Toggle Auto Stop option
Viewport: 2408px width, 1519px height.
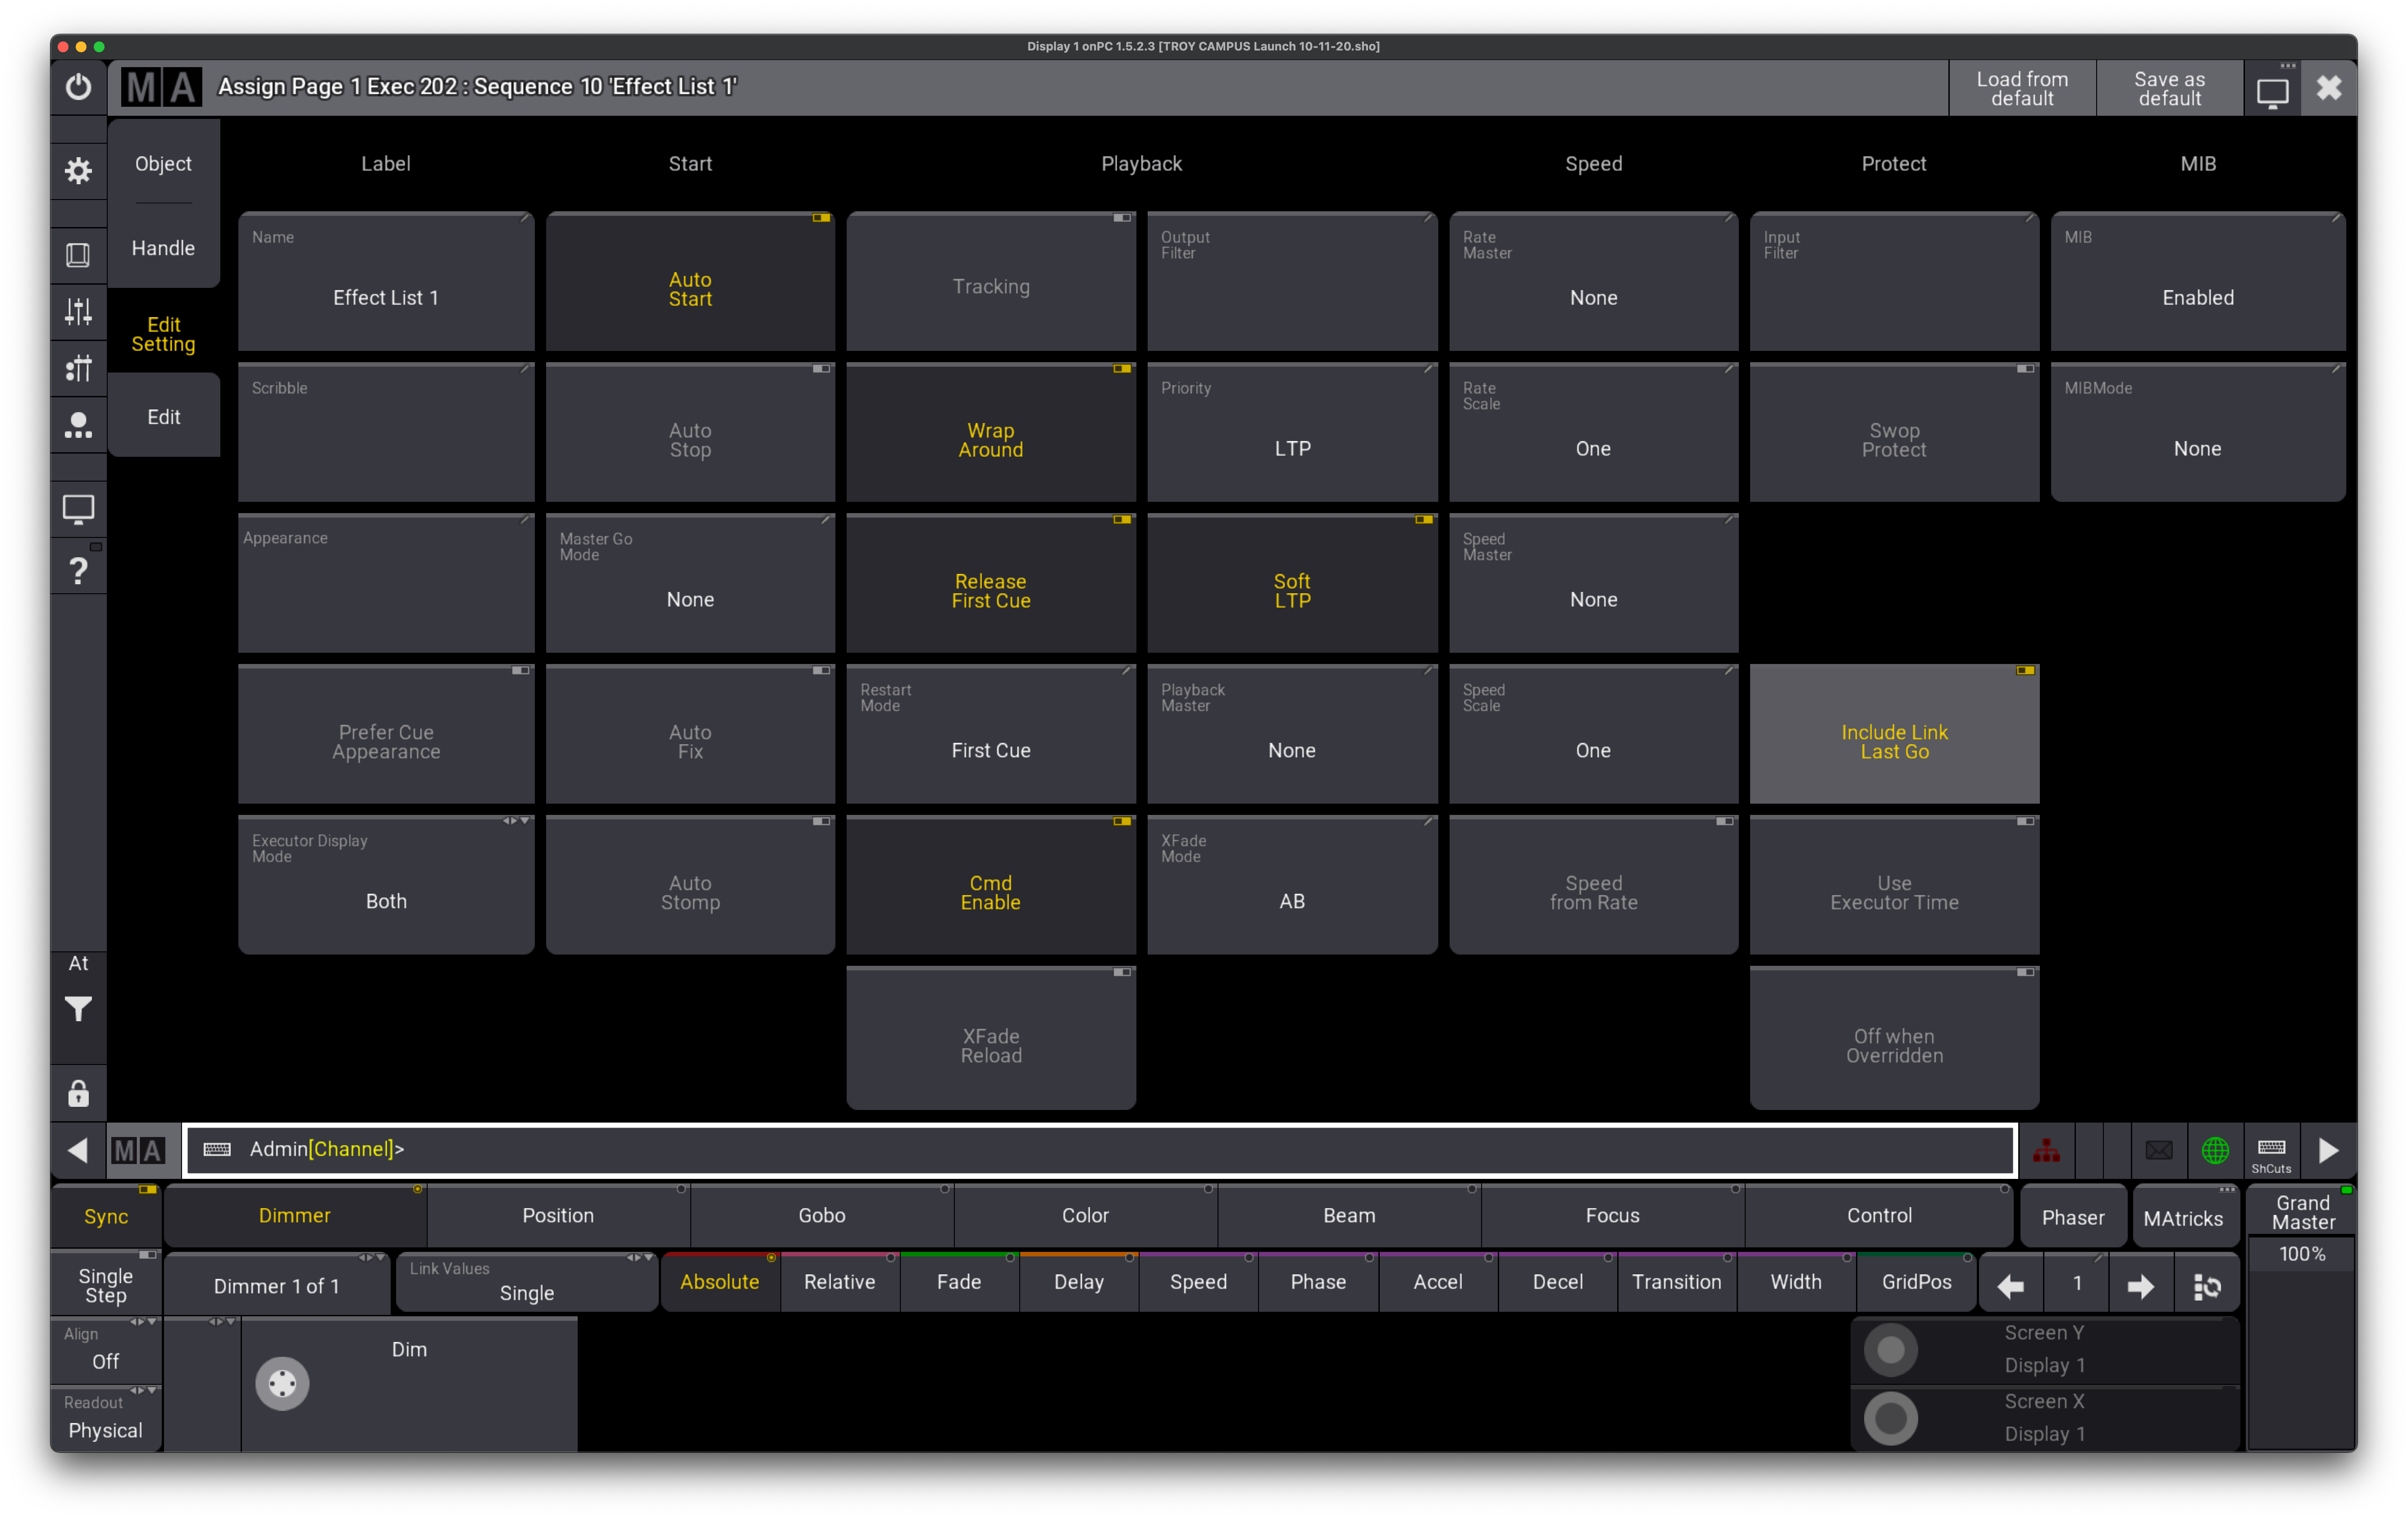tap(690, 433)
